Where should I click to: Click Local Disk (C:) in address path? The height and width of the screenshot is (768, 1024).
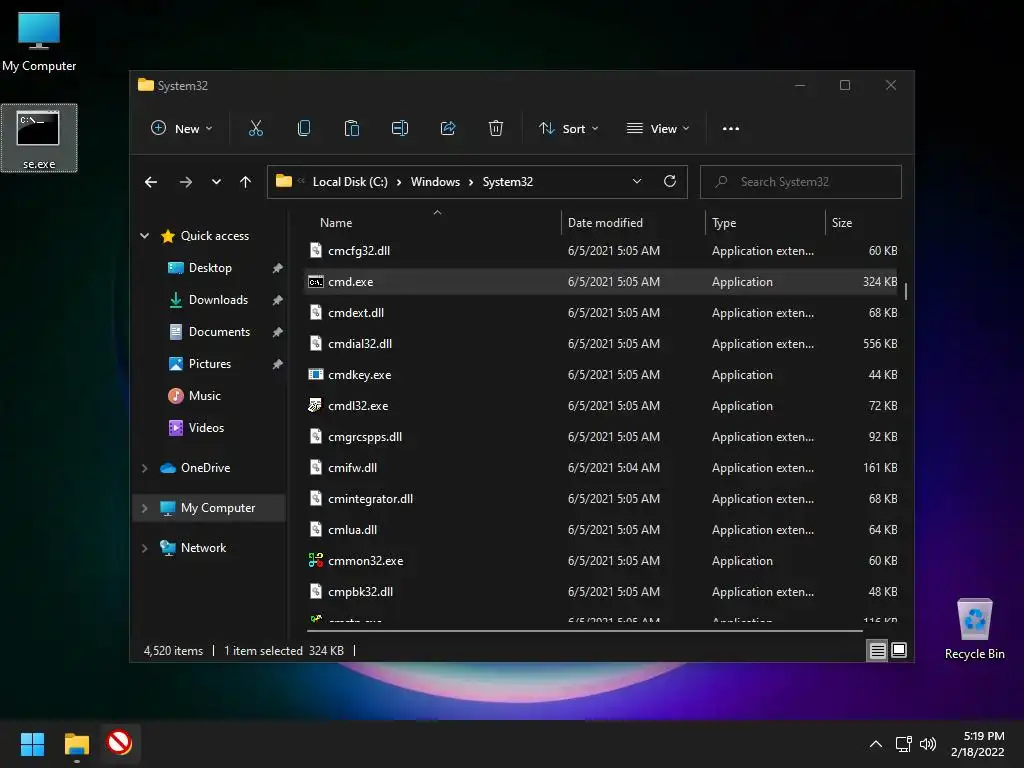tap(350, 182)
